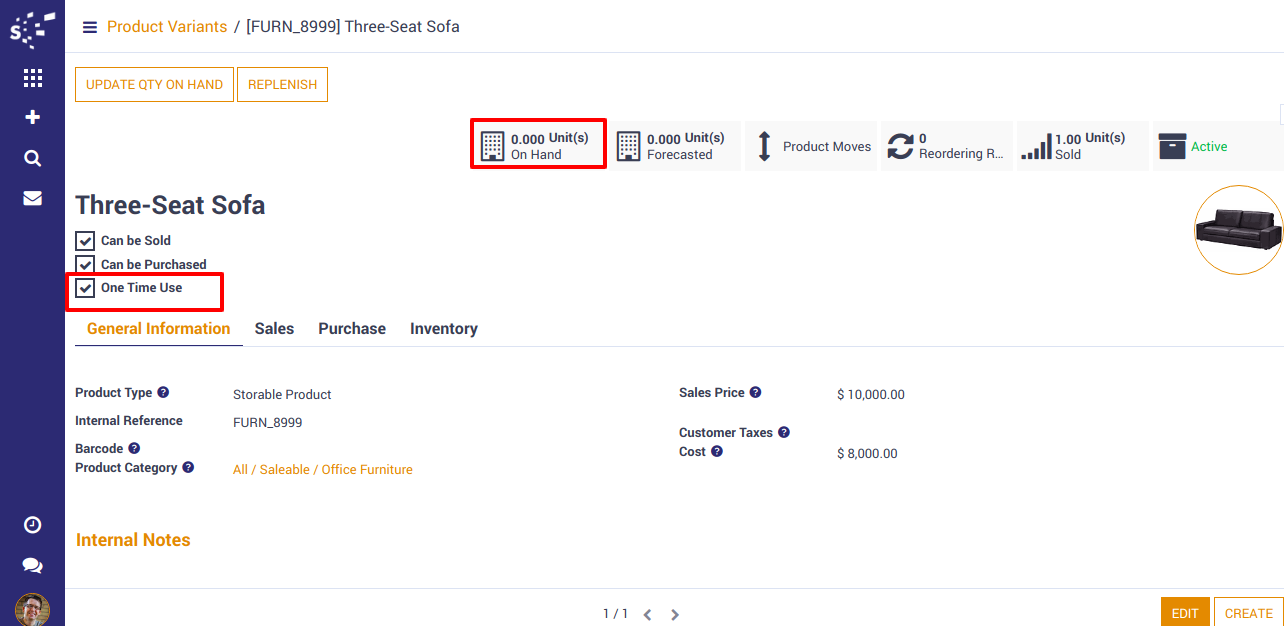Image resolution: width=1284 pixels, height=626 pixels.
Task: Toggle the Can be Purchased checkbox
Action: tap(86, 265)
